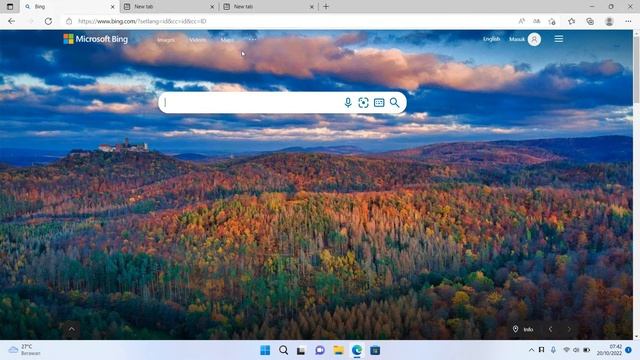Switch to the second New tab
The width and height of the screenshot is (640, 360).
click(x=269, y=7)
